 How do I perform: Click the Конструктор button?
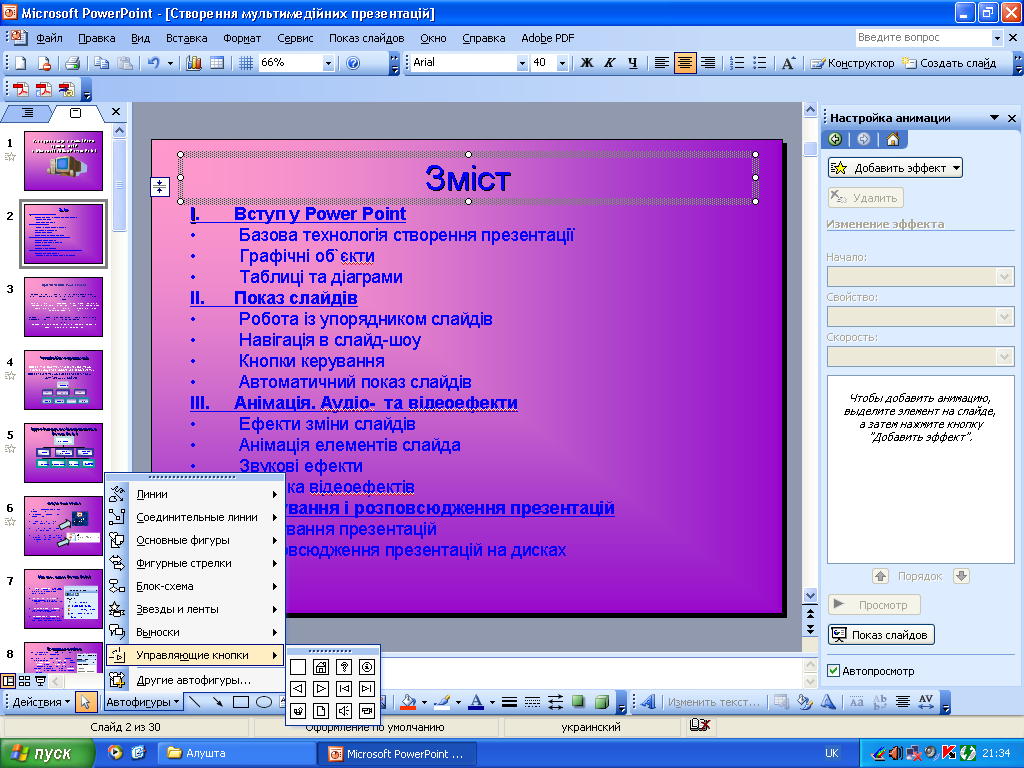tap(852, 63)
